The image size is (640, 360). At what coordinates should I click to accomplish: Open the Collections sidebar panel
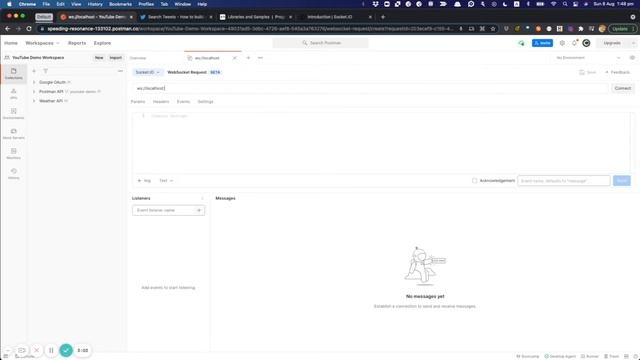click(x=13, y=73)
